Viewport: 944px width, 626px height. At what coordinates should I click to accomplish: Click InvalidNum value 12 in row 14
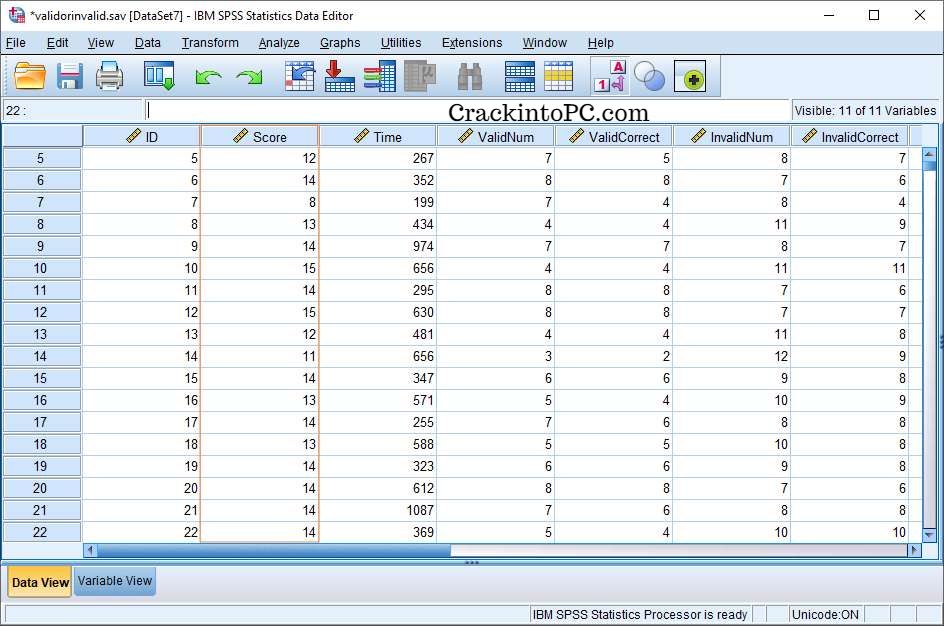point(731,356)
